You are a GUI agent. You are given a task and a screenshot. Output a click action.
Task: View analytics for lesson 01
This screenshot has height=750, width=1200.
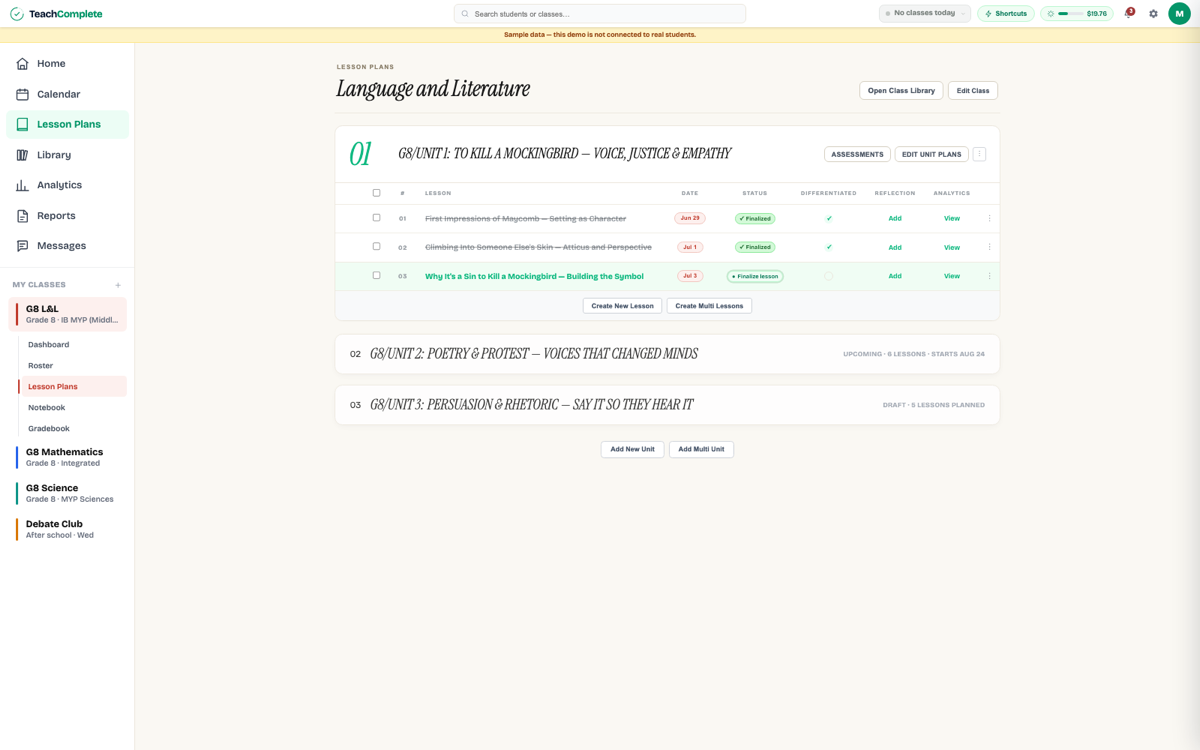(x=952, y=218)
